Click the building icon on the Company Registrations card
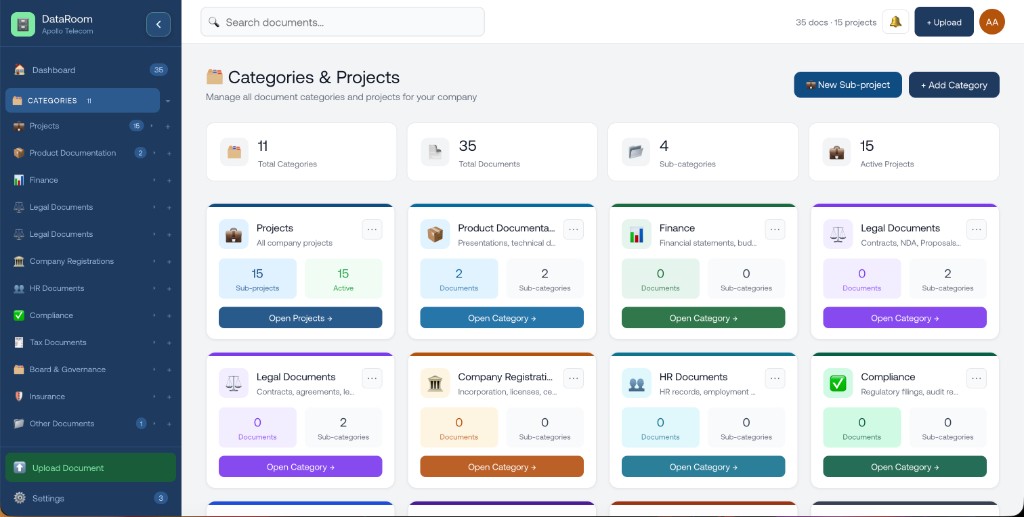Screen dimensions: 1024x517 click(435, 383)
